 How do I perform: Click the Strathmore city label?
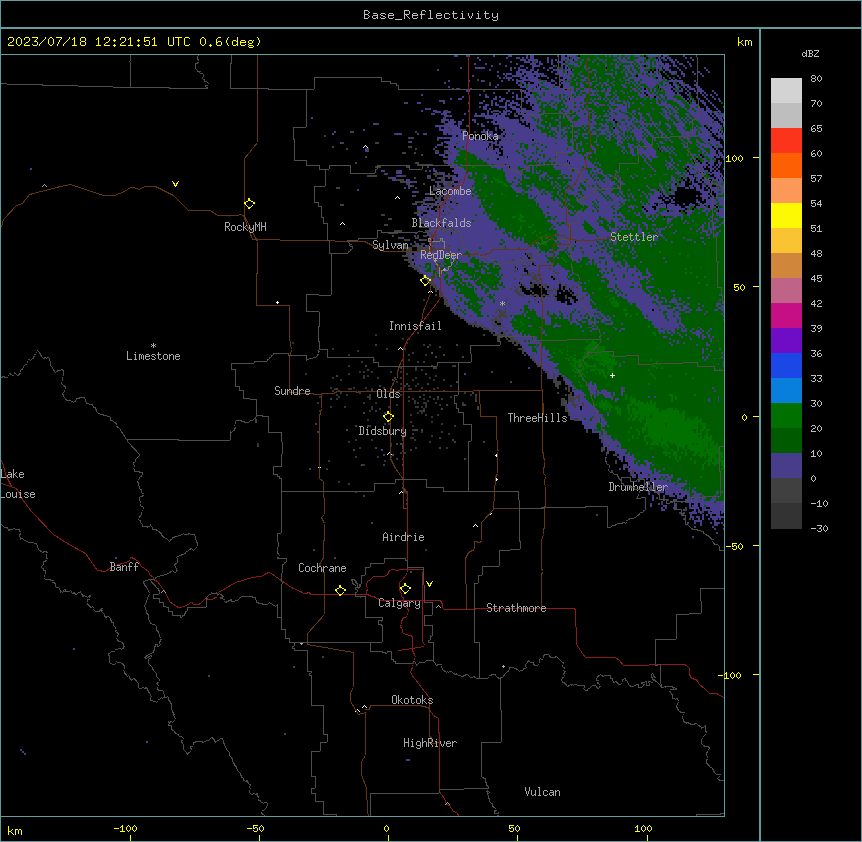[x=516, y=608]
